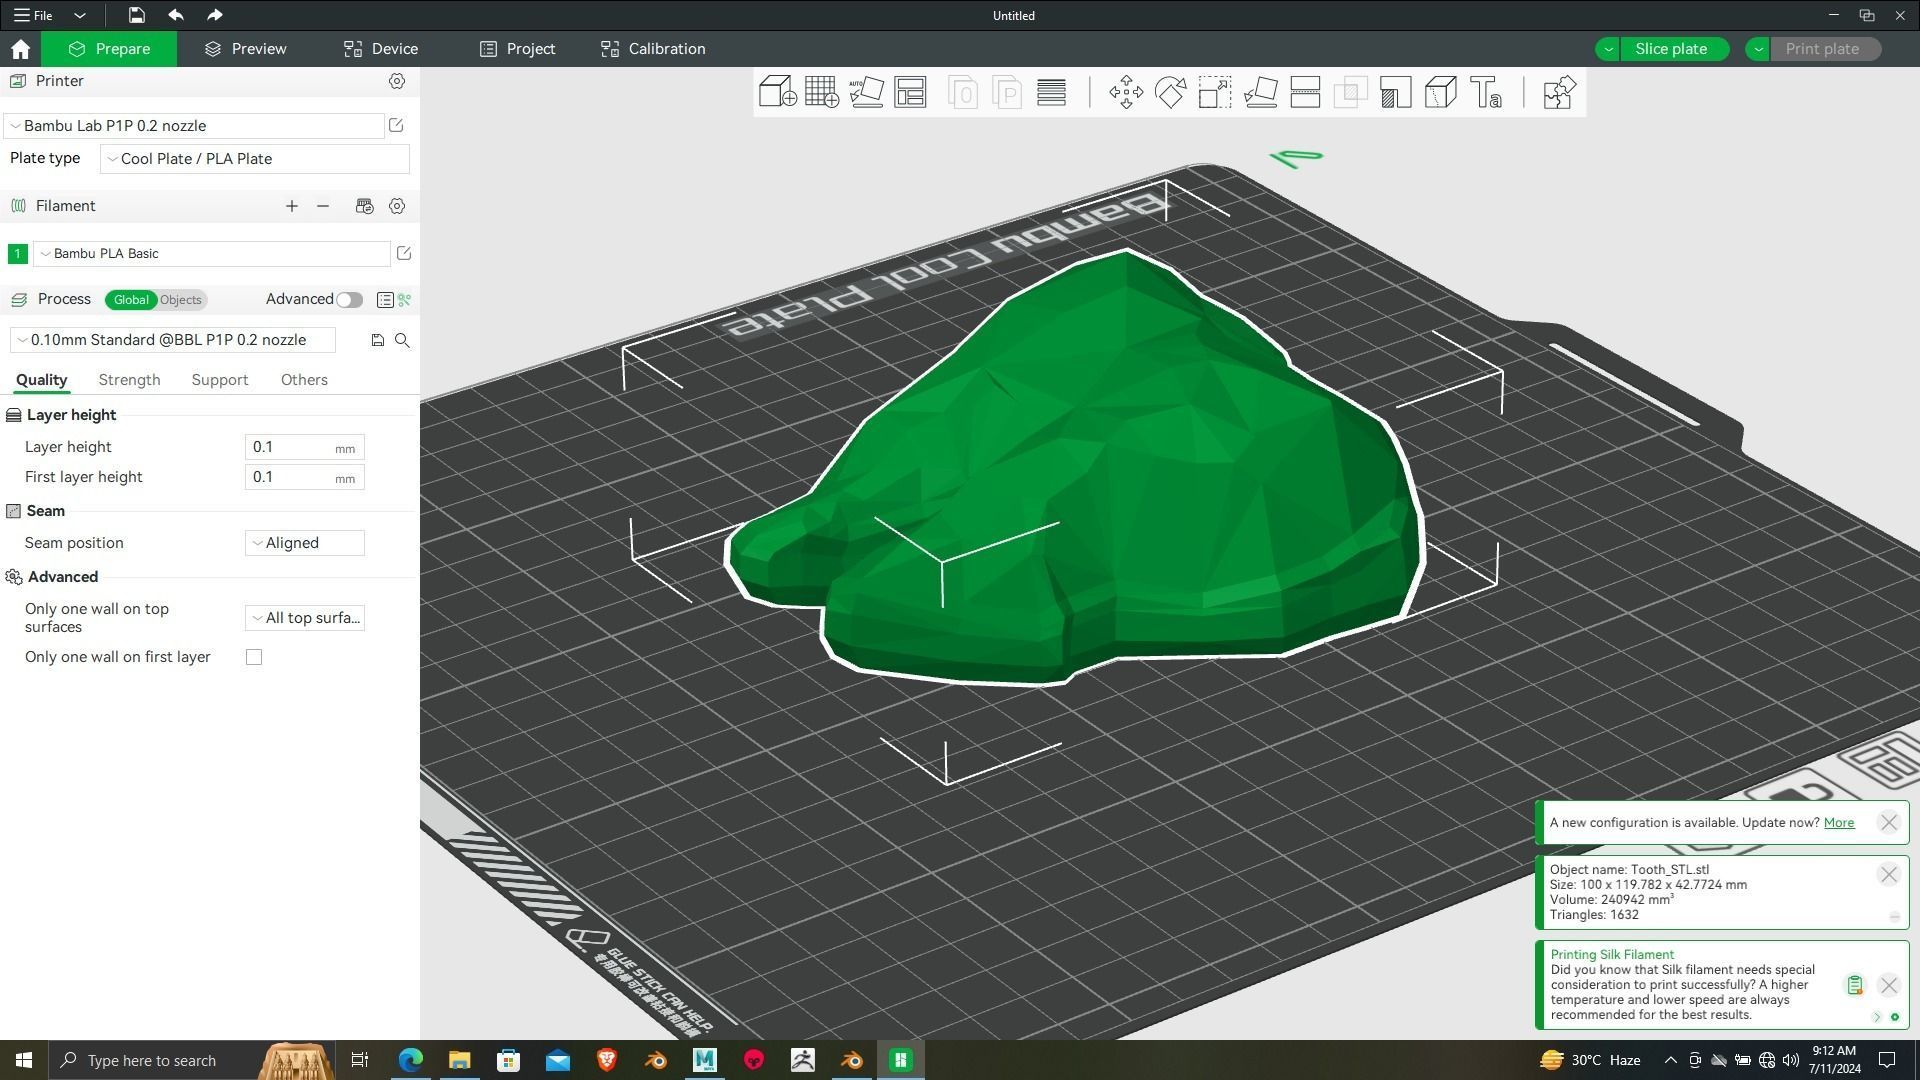This screenshot has height=1080, width=1920.
Task: Click the Layer height input field
Action: pos(305,447)
